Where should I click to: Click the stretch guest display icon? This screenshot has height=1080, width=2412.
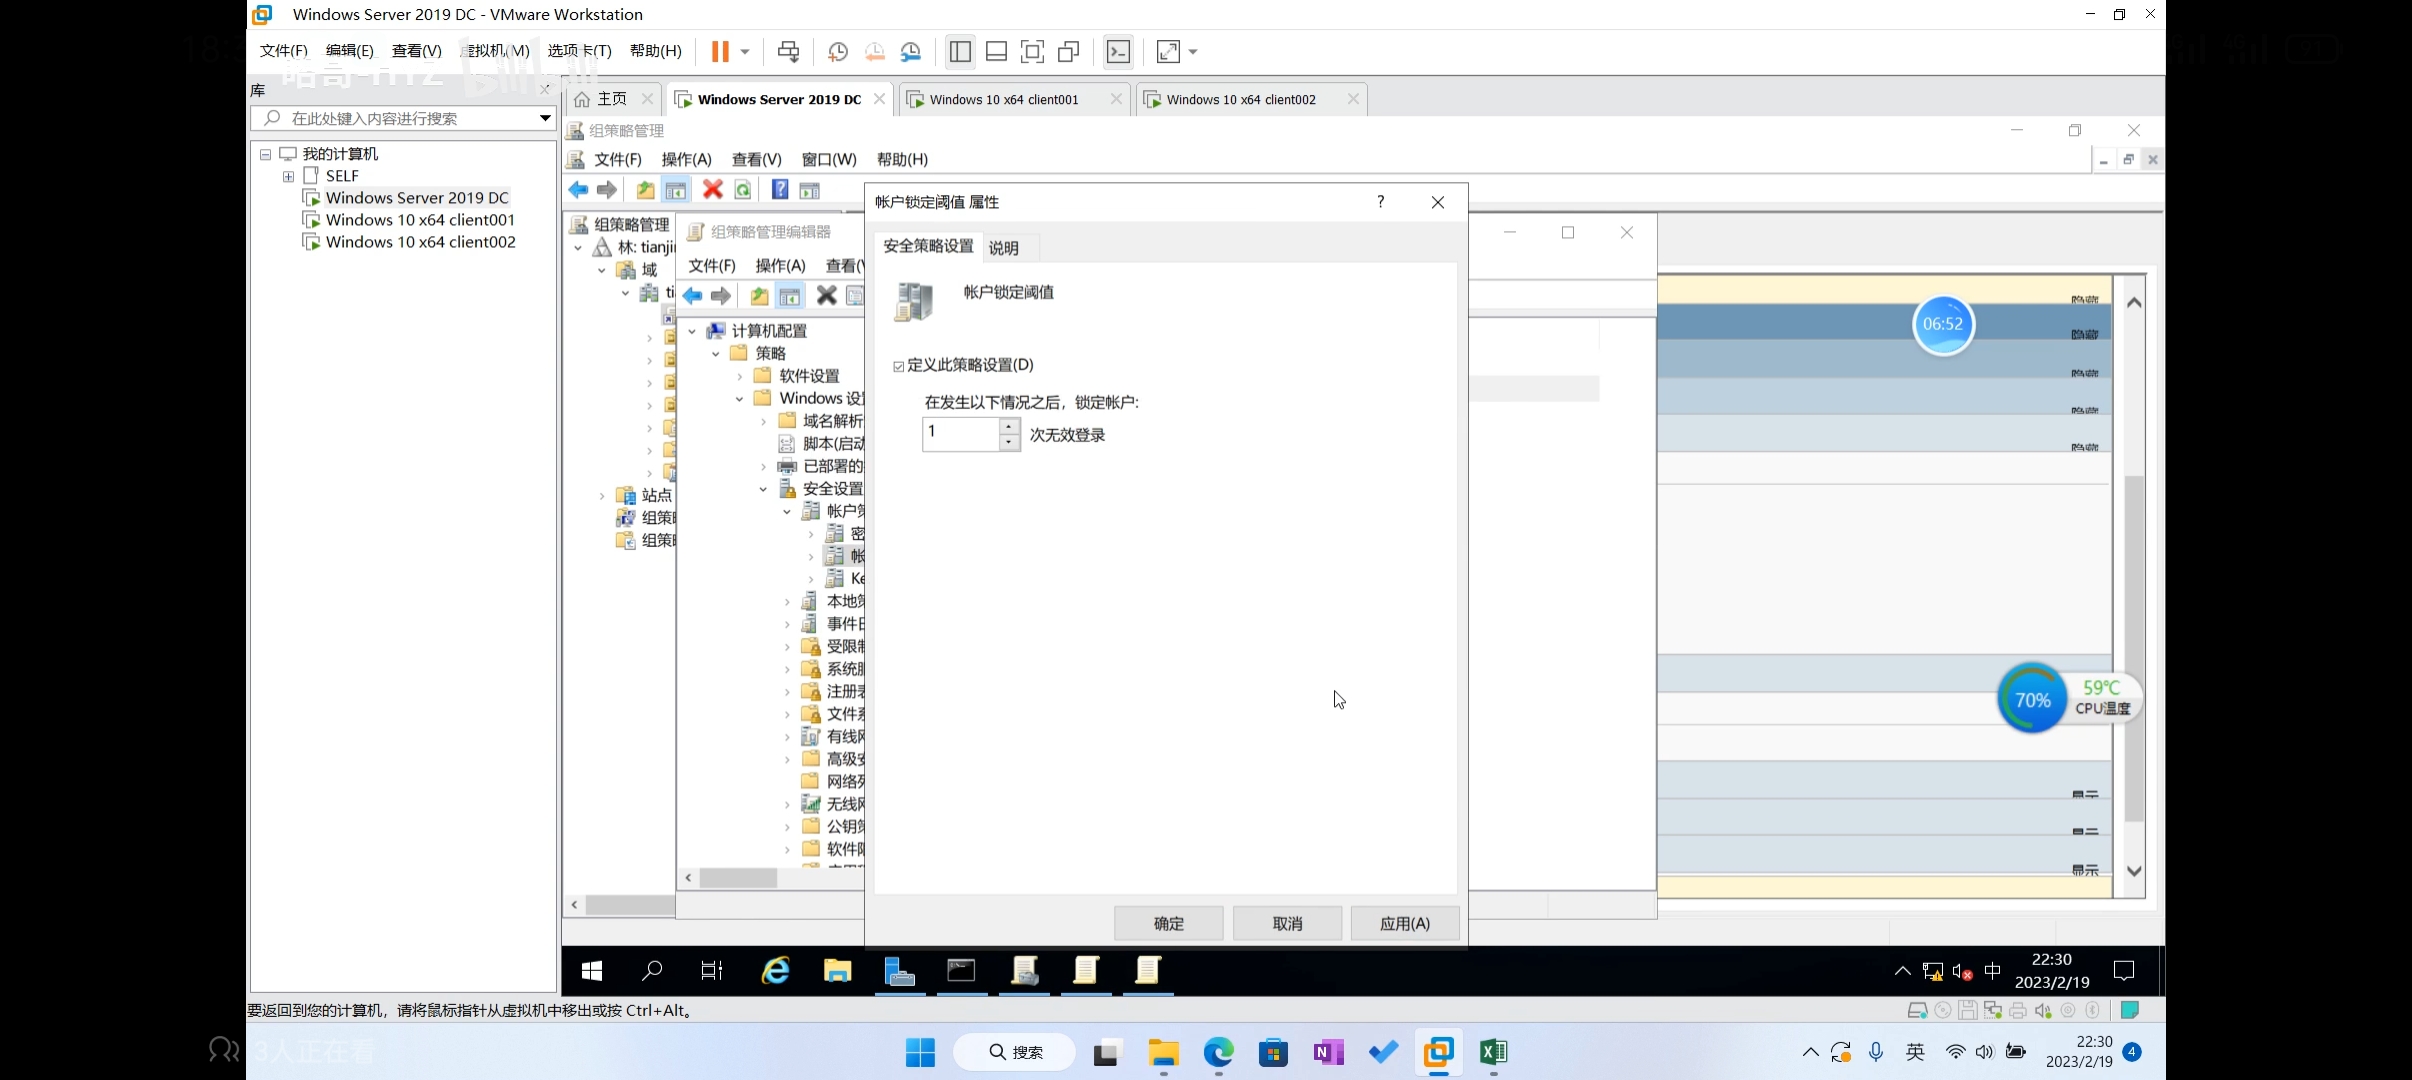(x=1168, y=52)
